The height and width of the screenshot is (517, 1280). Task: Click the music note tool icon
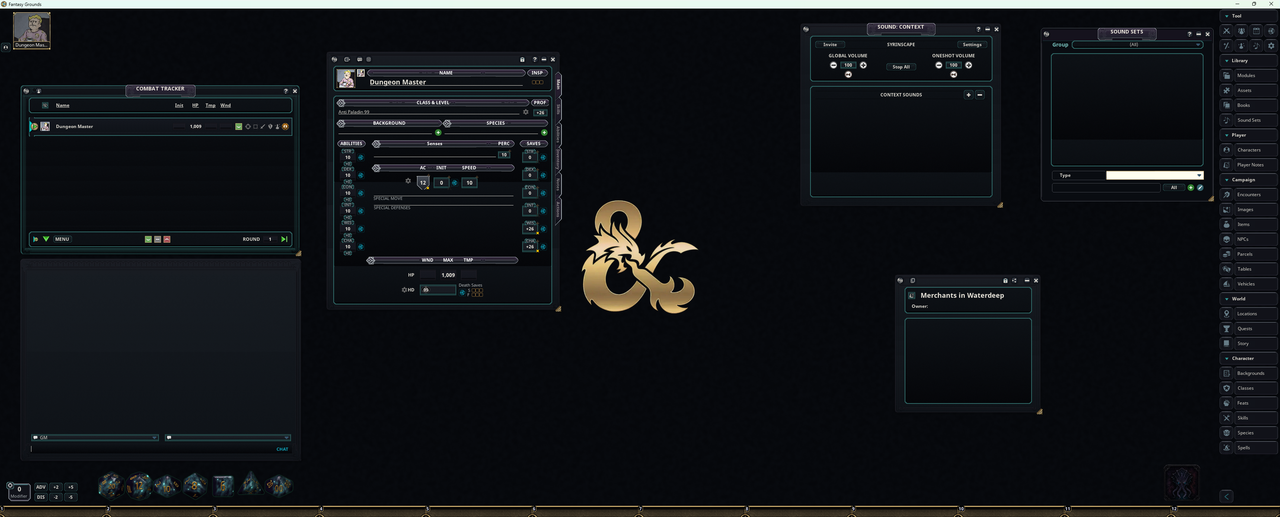click(x=1256, y=46)
